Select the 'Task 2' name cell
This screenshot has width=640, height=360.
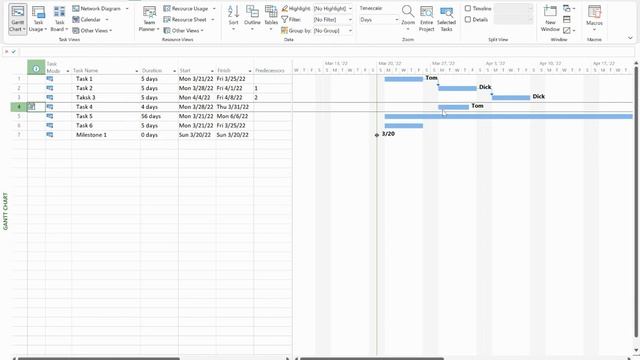point(106,88)
